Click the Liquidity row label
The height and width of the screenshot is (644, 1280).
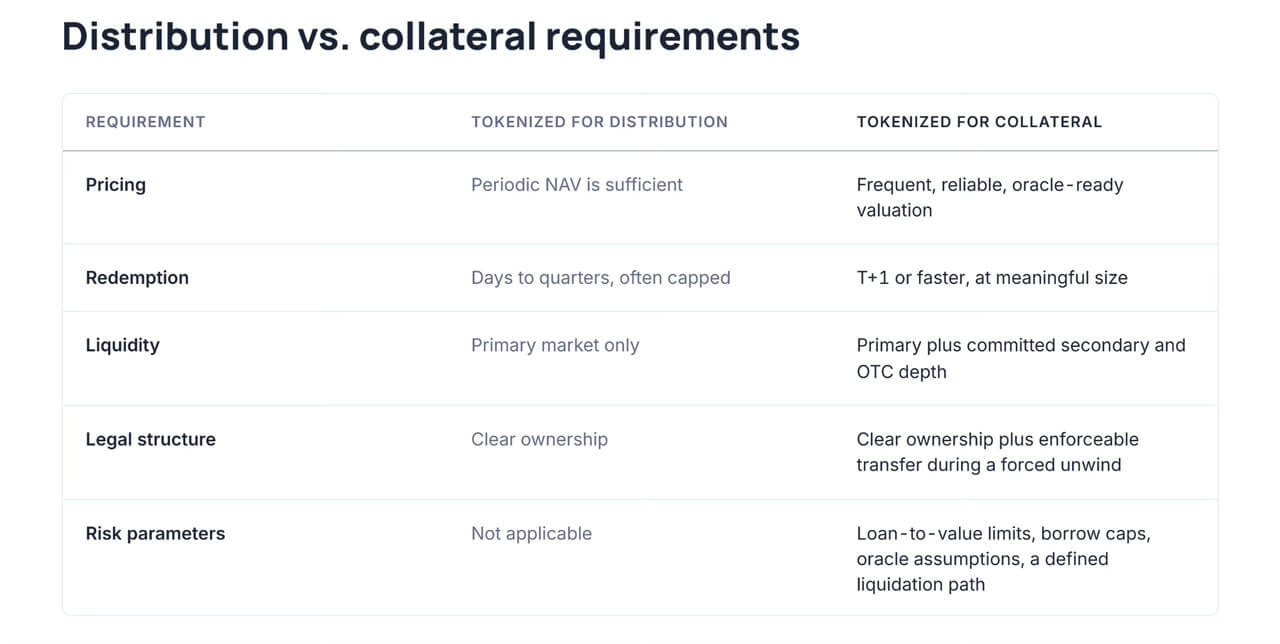tap(122, 345)
